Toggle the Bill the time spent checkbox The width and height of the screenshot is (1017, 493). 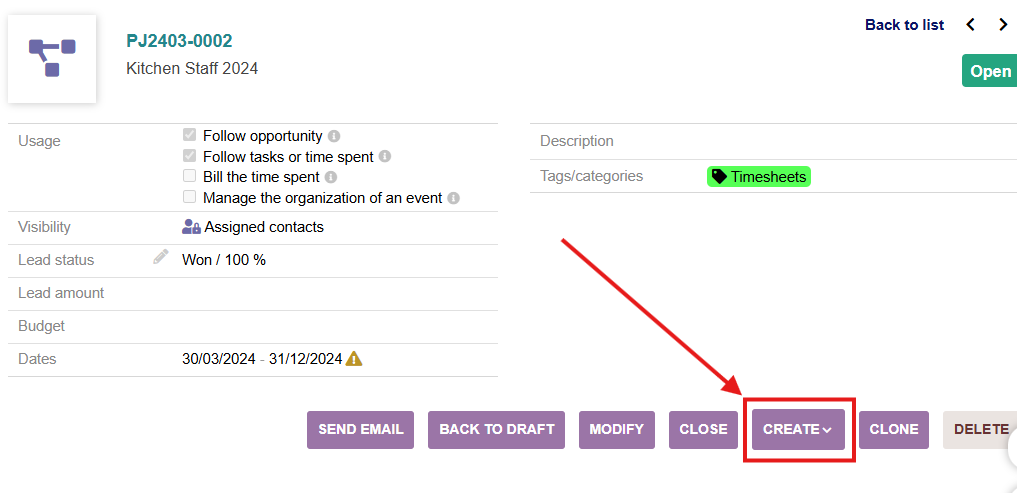pos(189,176)
